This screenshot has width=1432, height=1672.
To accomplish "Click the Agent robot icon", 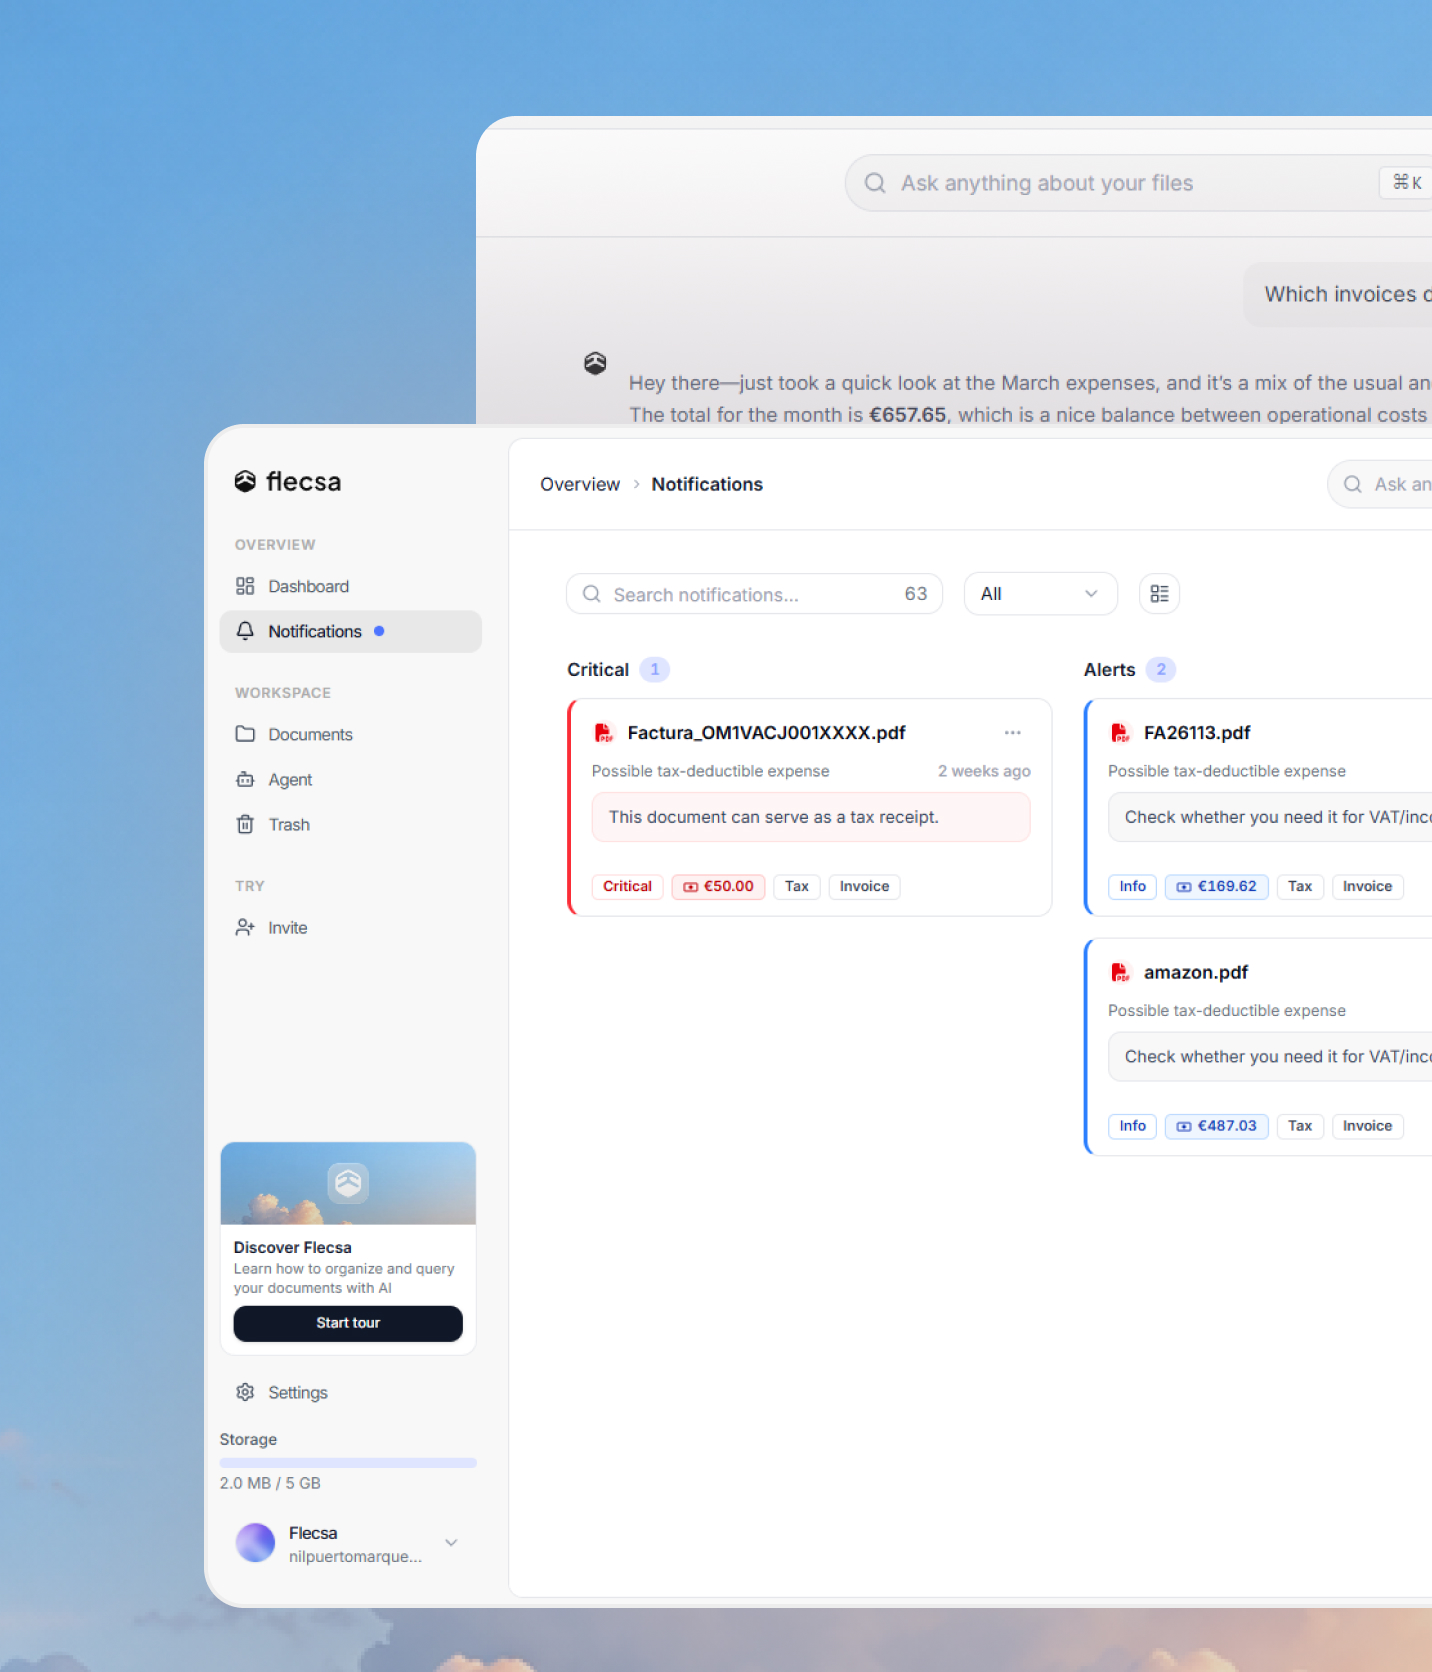I will point(245,779).
